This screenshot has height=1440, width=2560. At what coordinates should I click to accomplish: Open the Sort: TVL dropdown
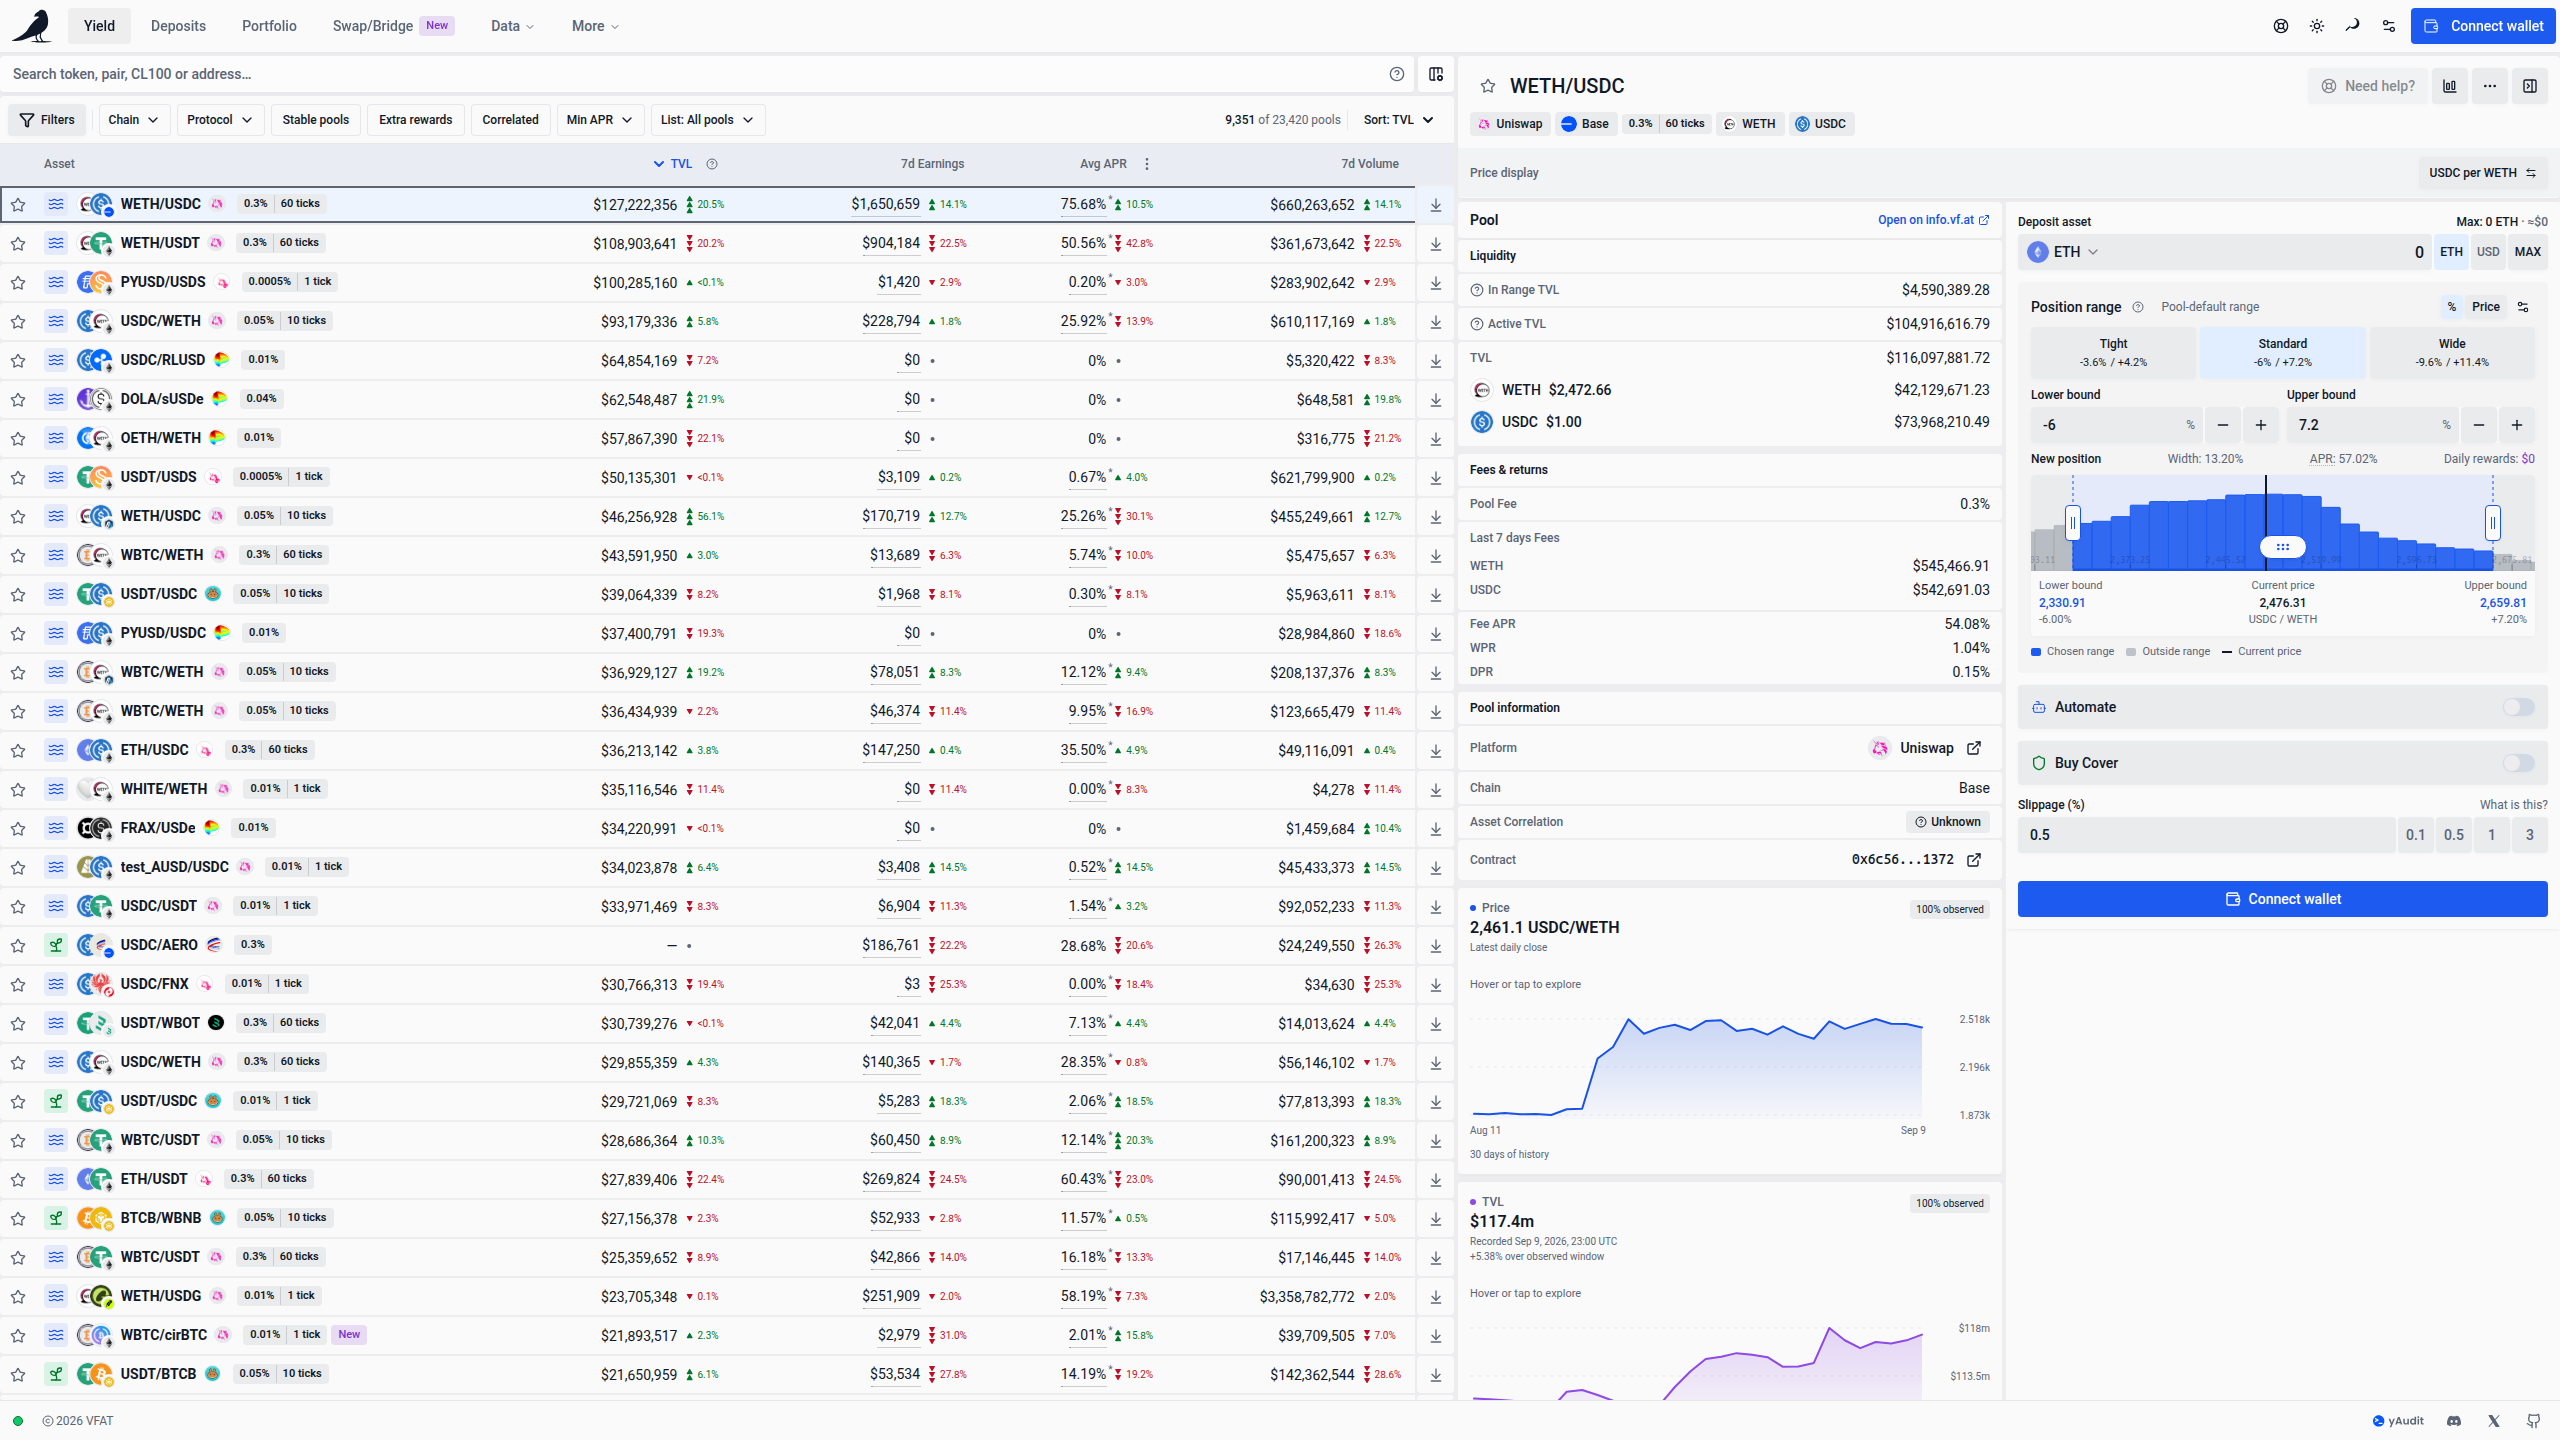(x=1399, y=120)
